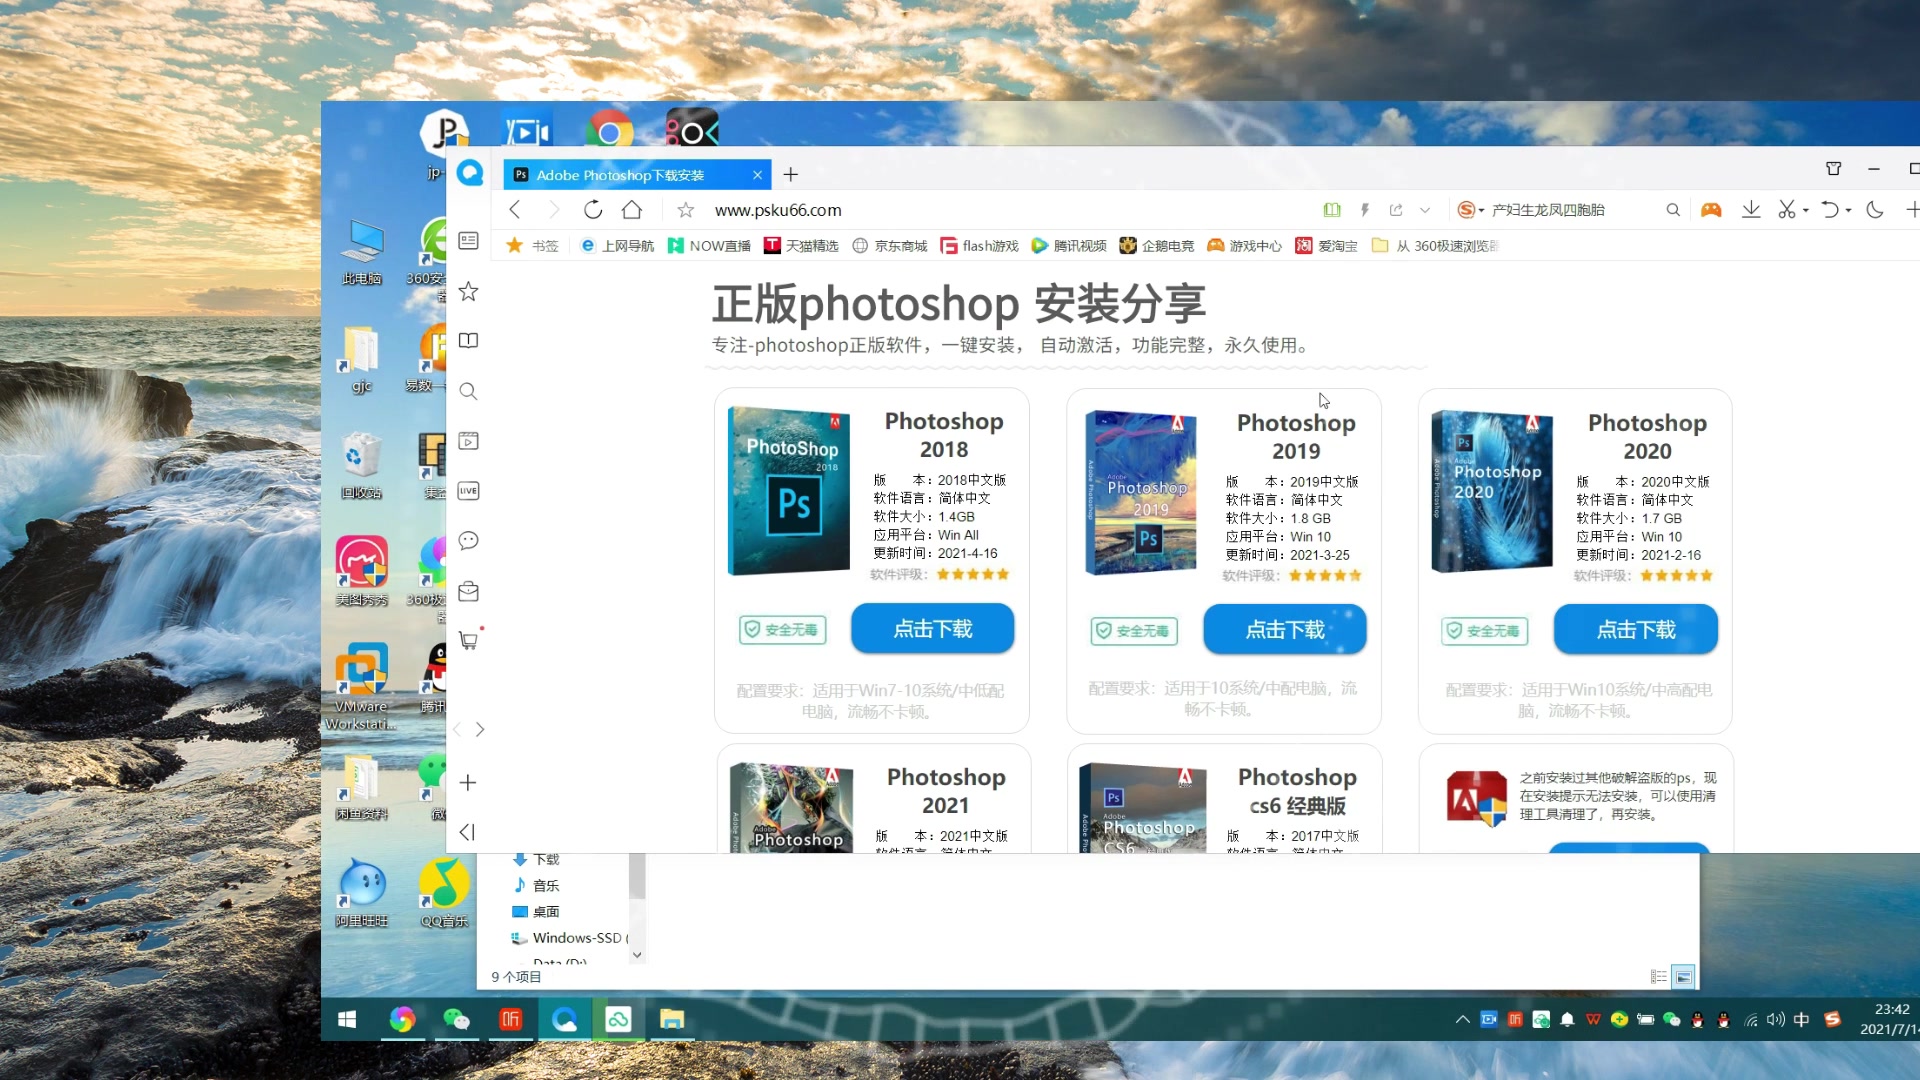Open the video icon in browser sidebar
The width and height of the screenshot is (1920, 1080).
[468, 441]
